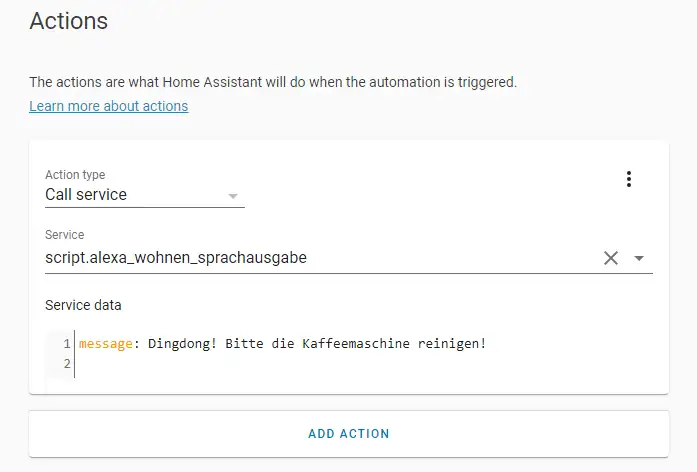Click into the script.alexa_wohnen_sprachausgabe service field
697x472 pixels.
pyautogui.click(x=300, y=258)
